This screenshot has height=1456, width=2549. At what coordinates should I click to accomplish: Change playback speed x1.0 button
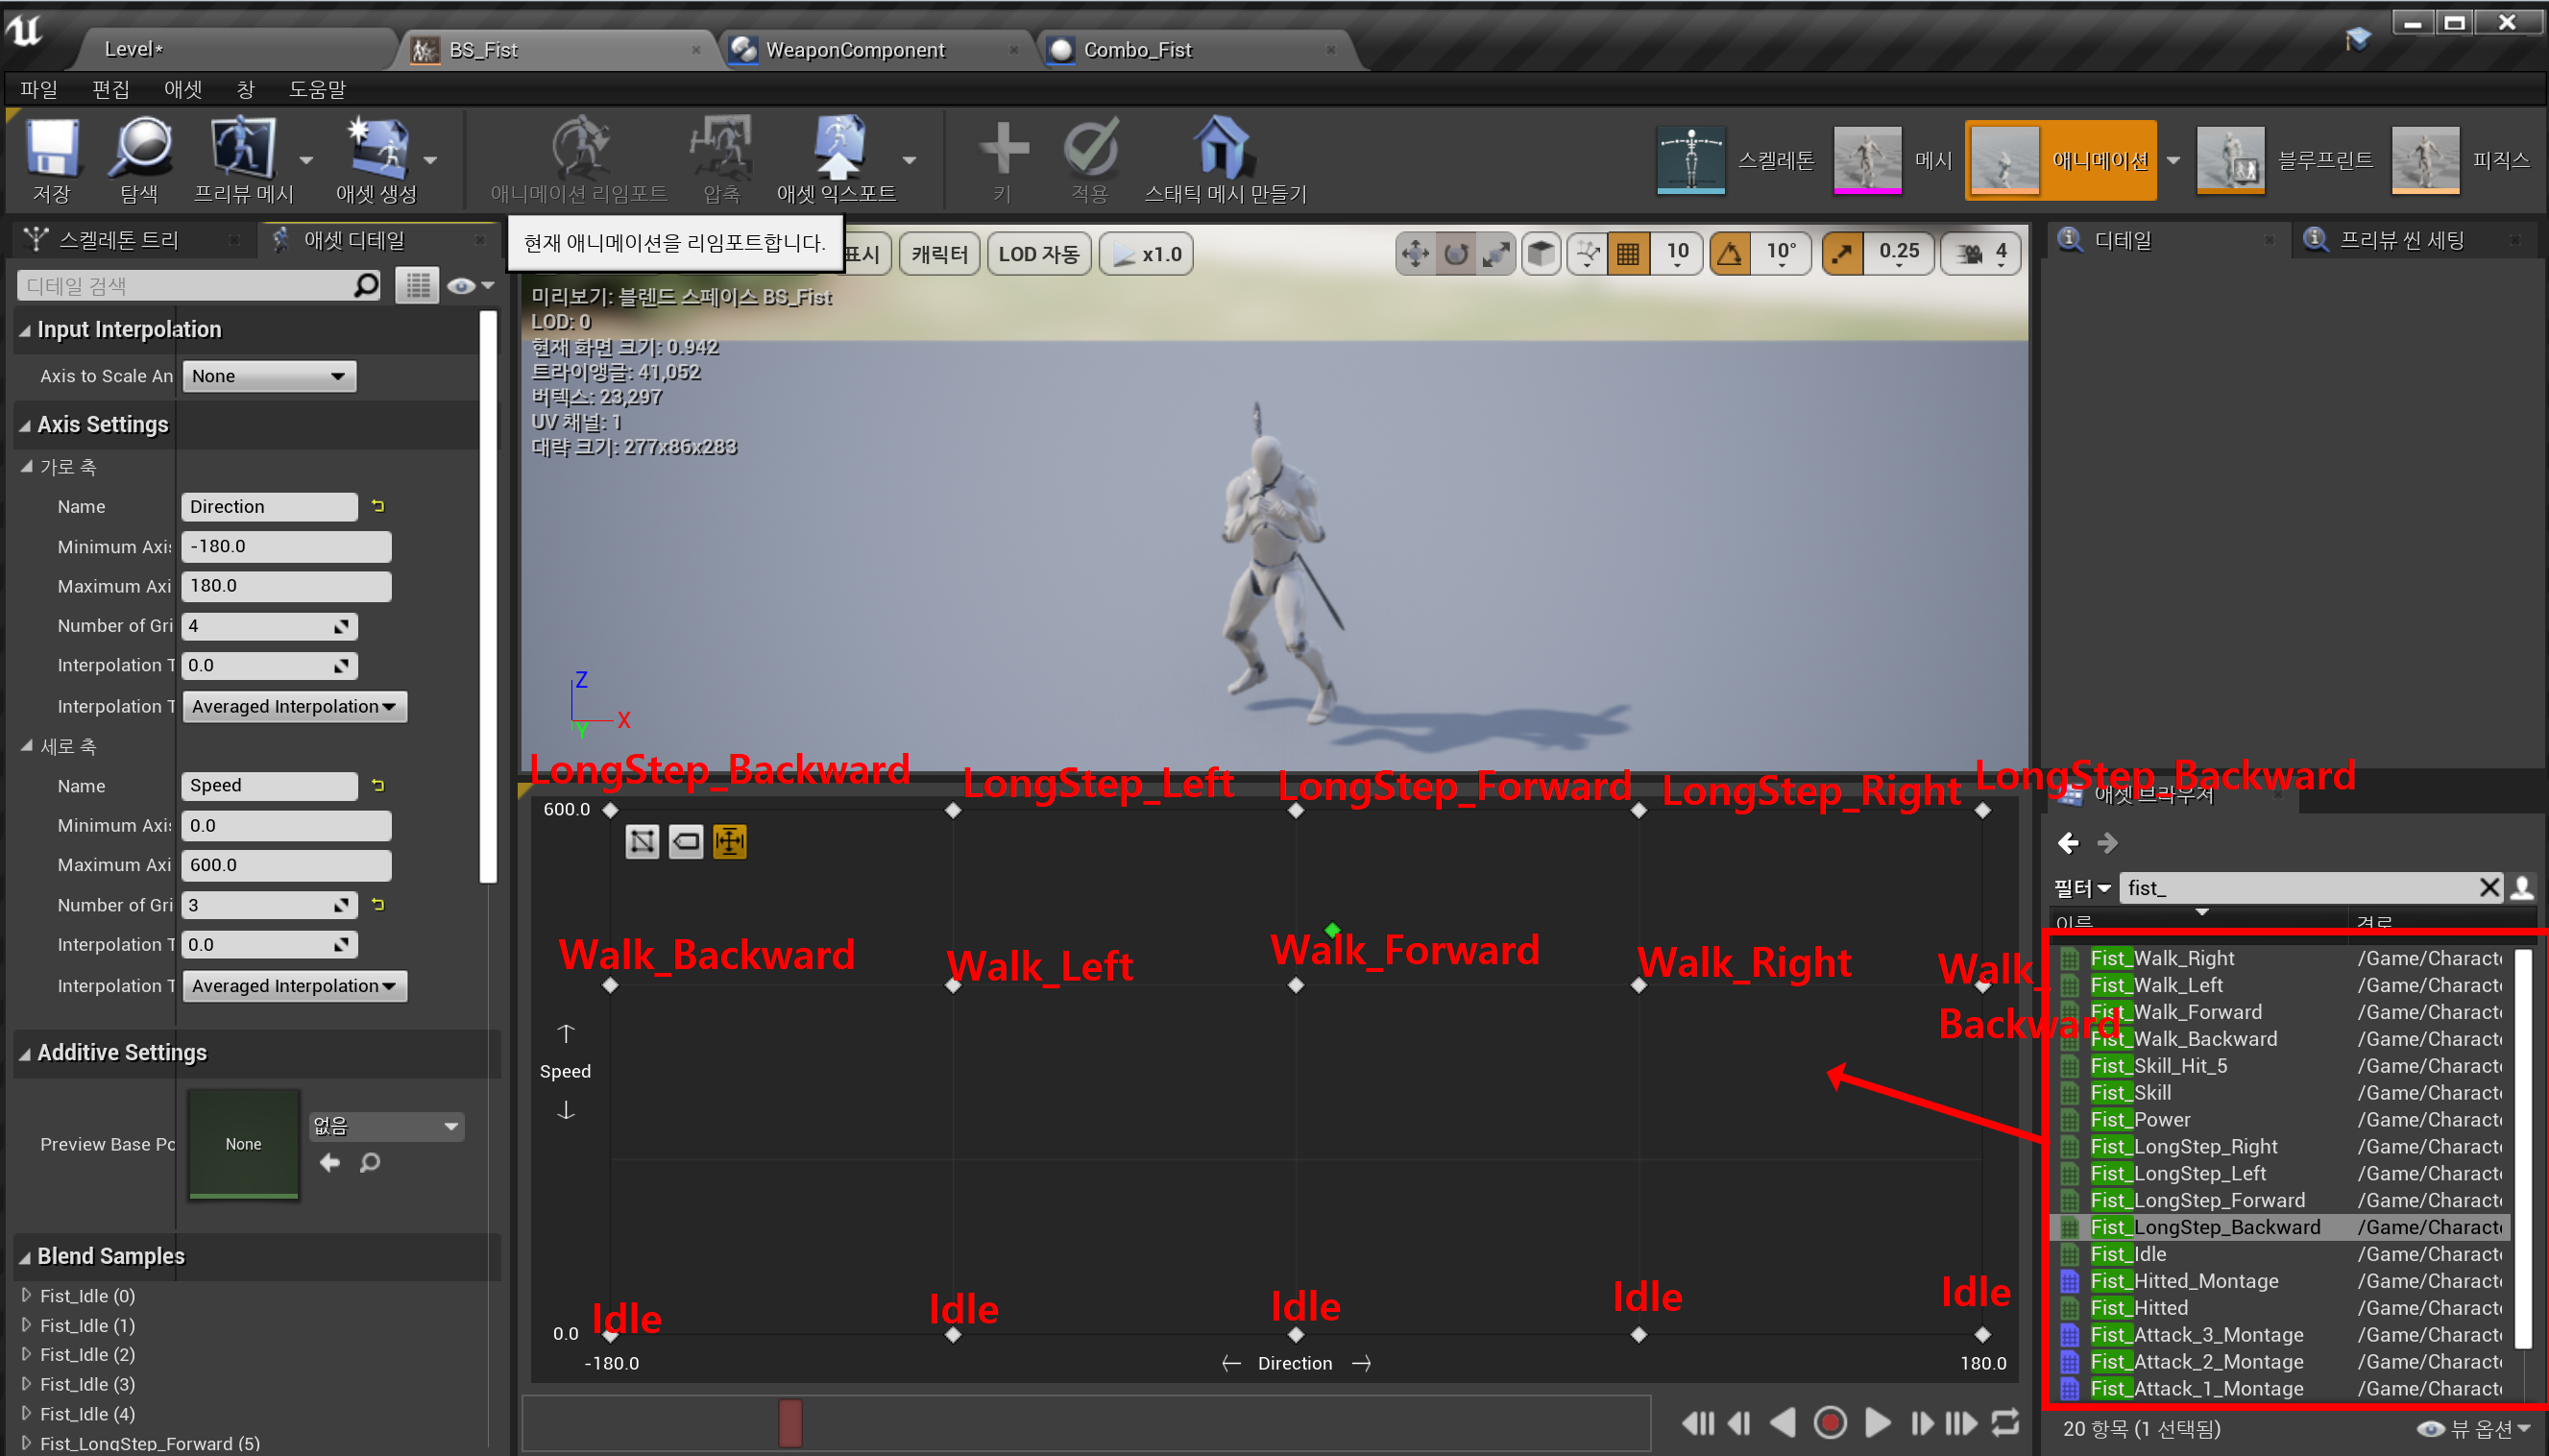[x=1146, y=254]
